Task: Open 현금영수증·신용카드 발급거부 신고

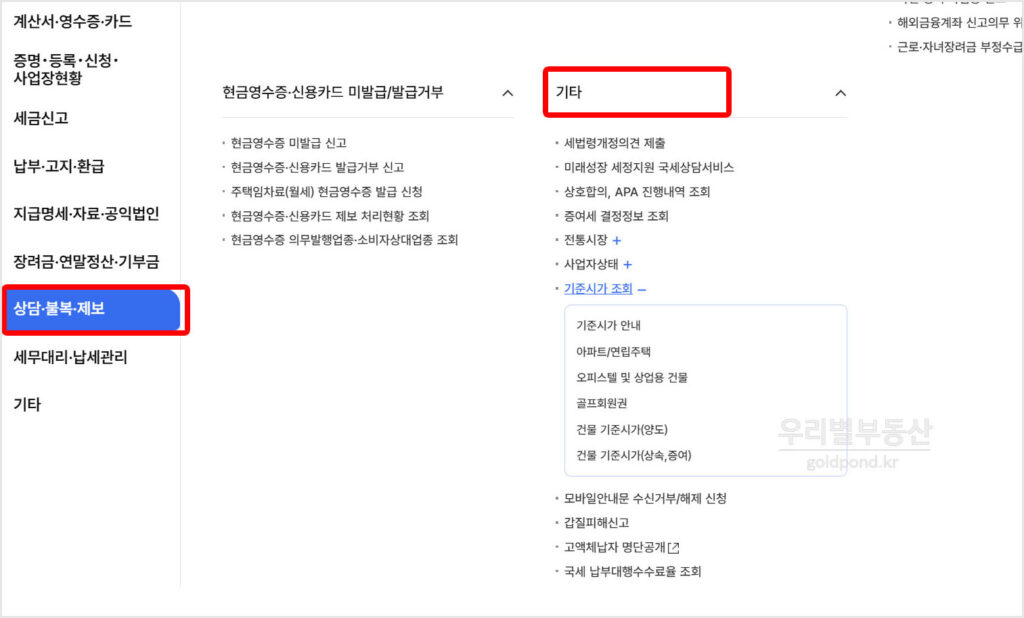Action: (317, 167)
